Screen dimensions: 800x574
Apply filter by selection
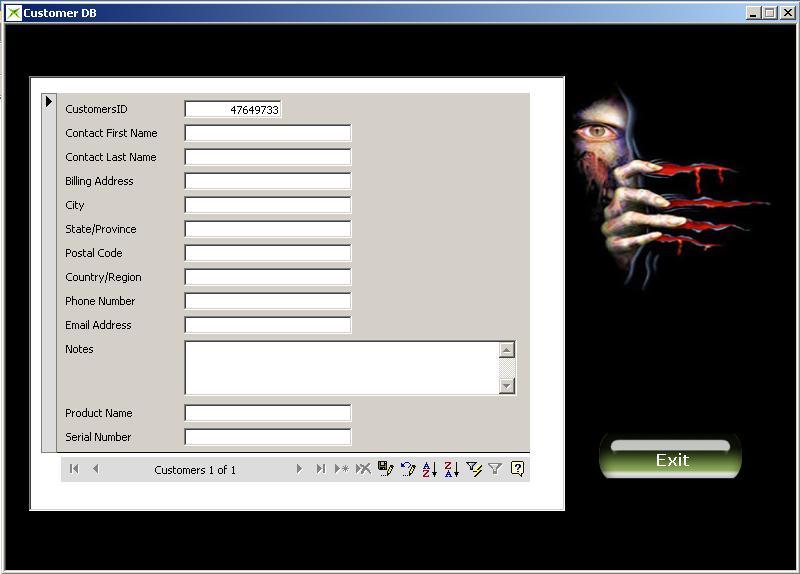click(x=474, y=469)
